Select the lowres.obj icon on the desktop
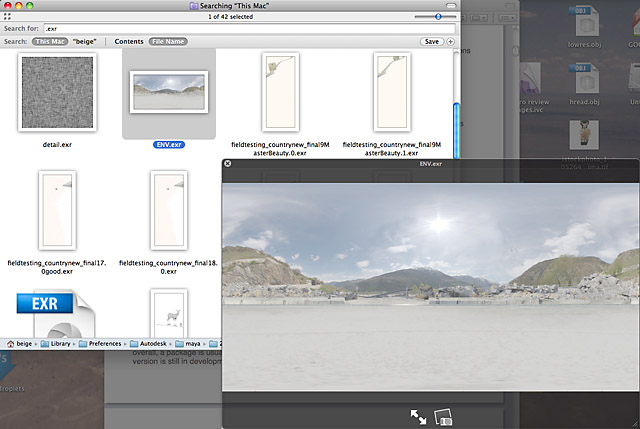The width and height of the screenshot is (640, 429). point(584,21)
